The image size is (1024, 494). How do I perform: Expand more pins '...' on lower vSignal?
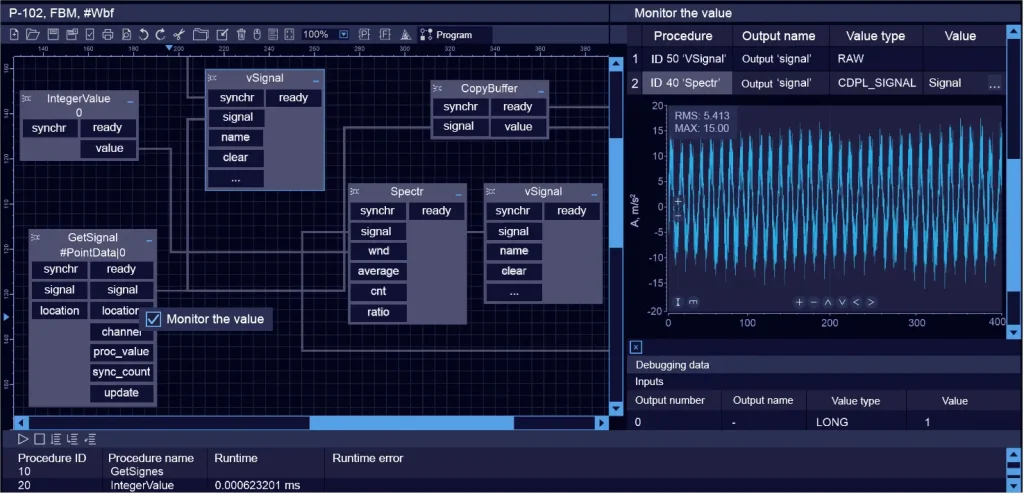click(514, 292)
